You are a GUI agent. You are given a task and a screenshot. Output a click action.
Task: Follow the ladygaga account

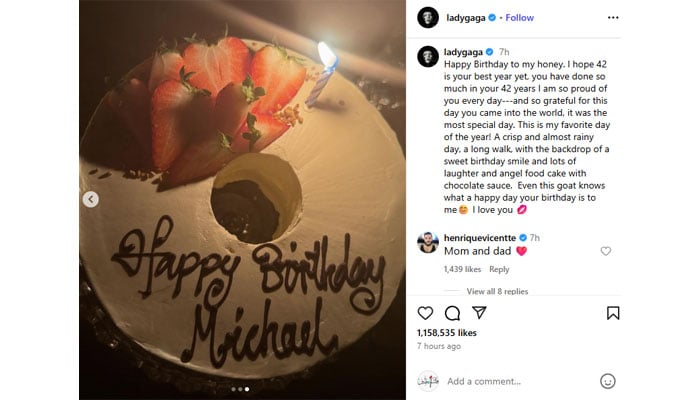(519, 17)
